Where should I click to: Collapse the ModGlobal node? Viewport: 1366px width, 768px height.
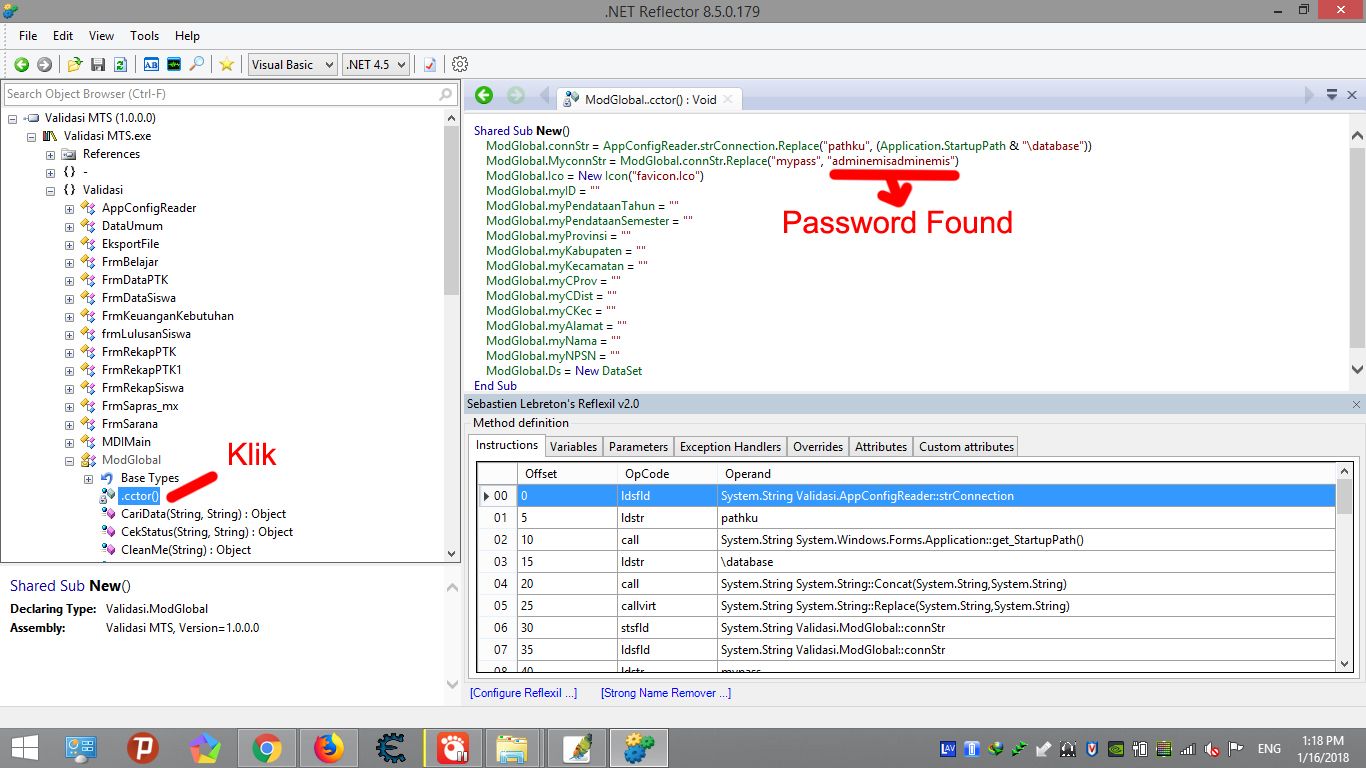[x=70, y=460]
